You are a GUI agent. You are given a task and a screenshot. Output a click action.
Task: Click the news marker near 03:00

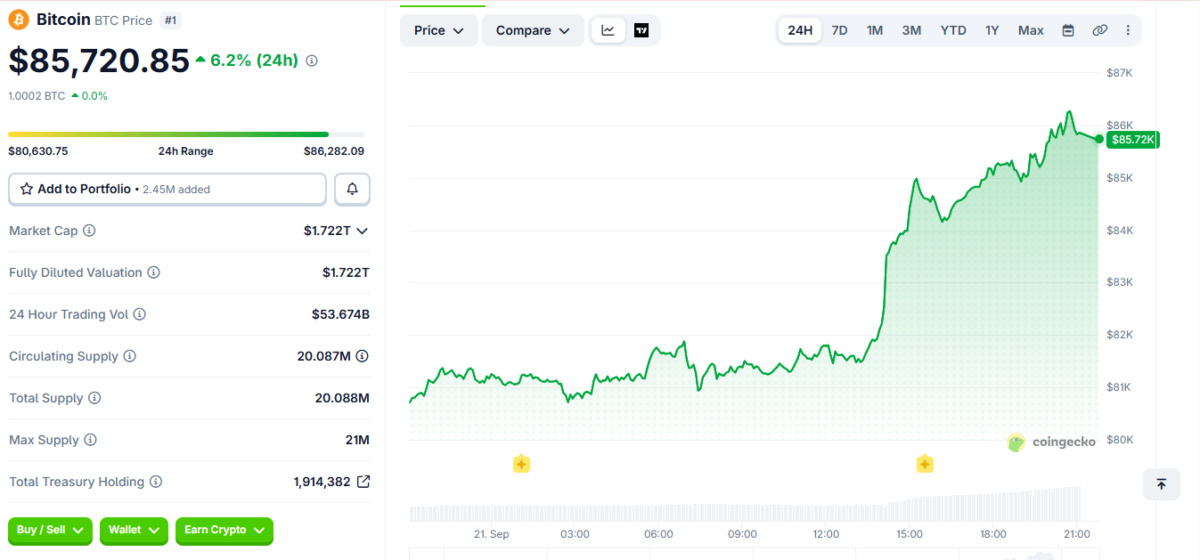point(521,464)
